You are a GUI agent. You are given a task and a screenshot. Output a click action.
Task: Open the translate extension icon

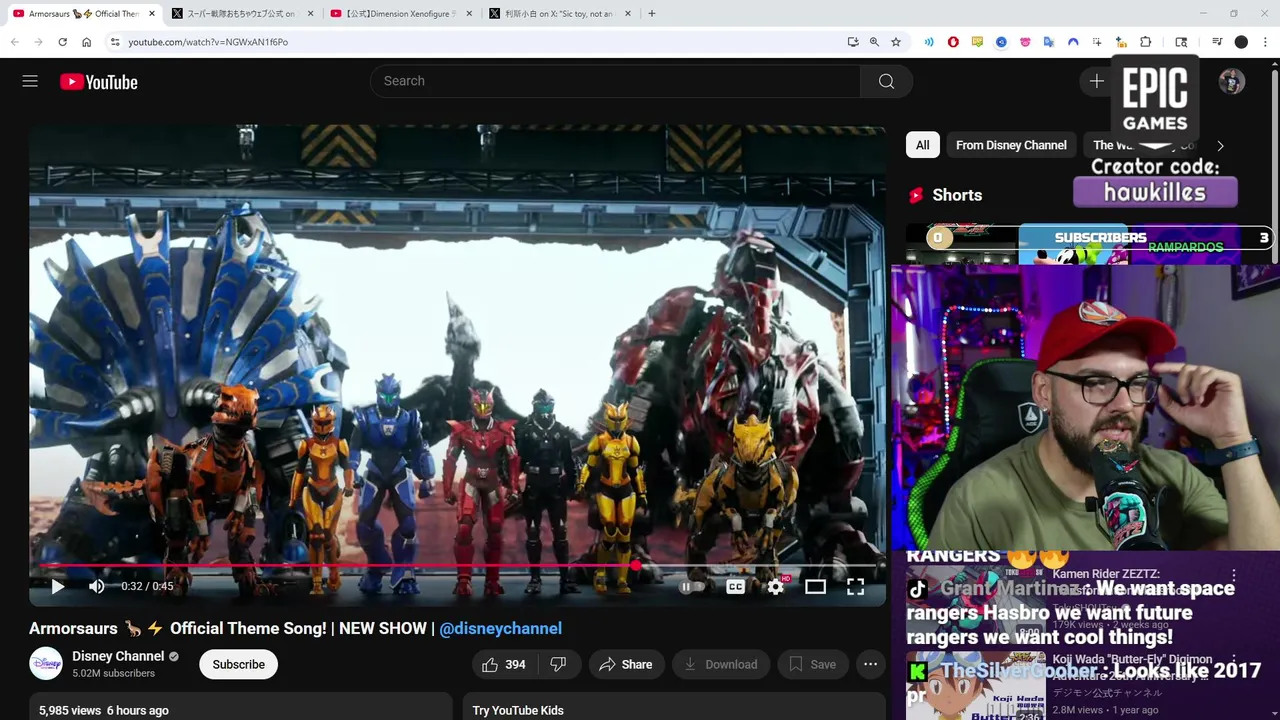click(1049, 42)
